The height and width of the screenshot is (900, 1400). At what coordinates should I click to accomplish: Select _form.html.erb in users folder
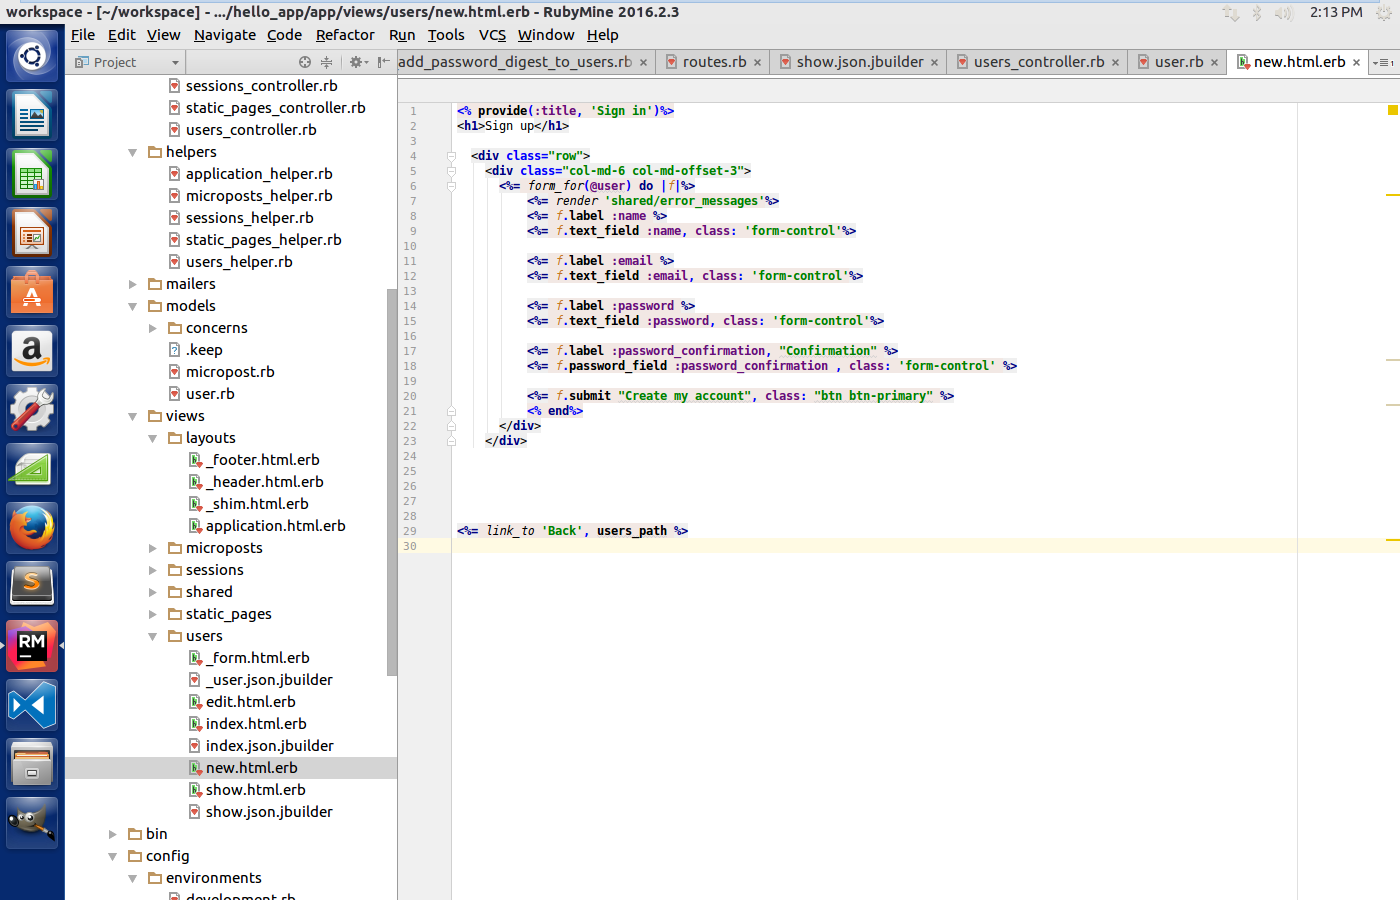[258, 658]
